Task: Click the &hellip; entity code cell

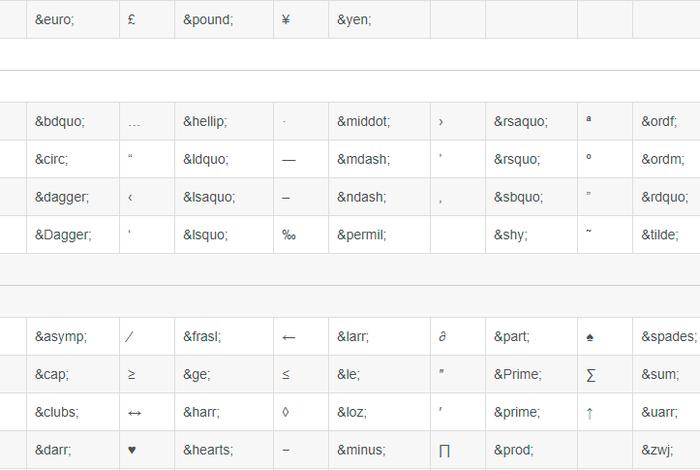Action: tap(205, 121)
